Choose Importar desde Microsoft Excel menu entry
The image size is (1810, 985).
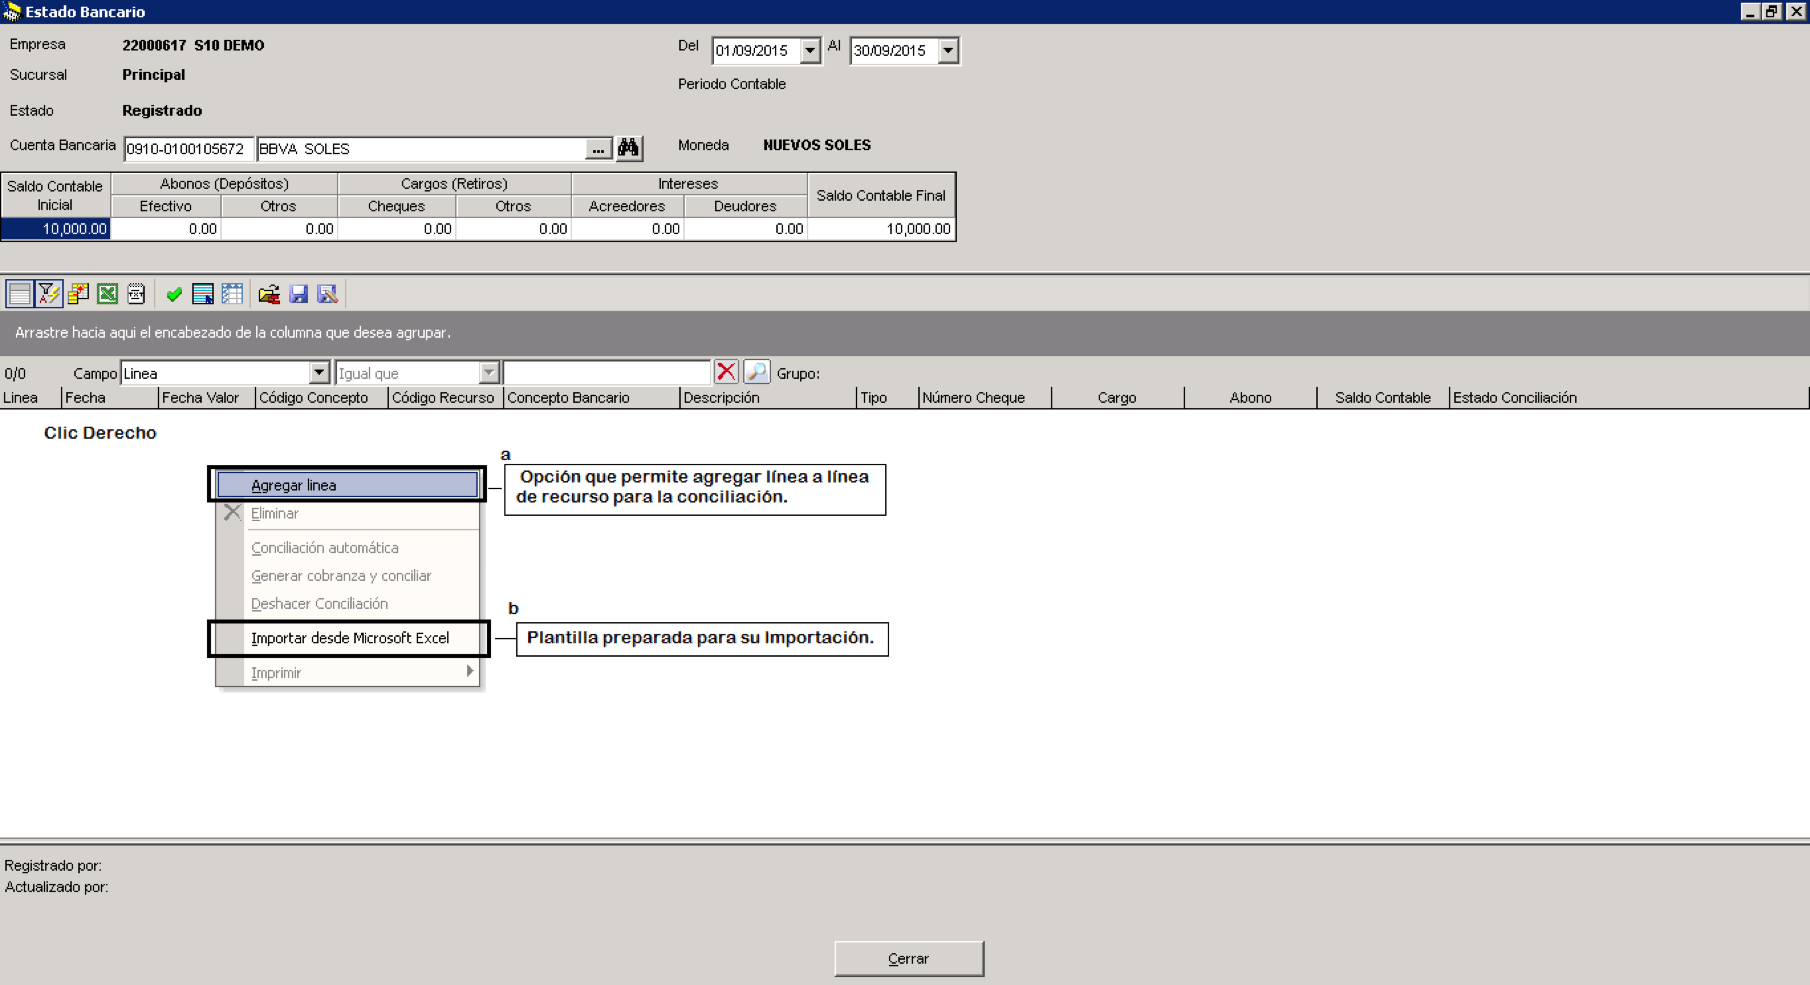coord(350,638)
